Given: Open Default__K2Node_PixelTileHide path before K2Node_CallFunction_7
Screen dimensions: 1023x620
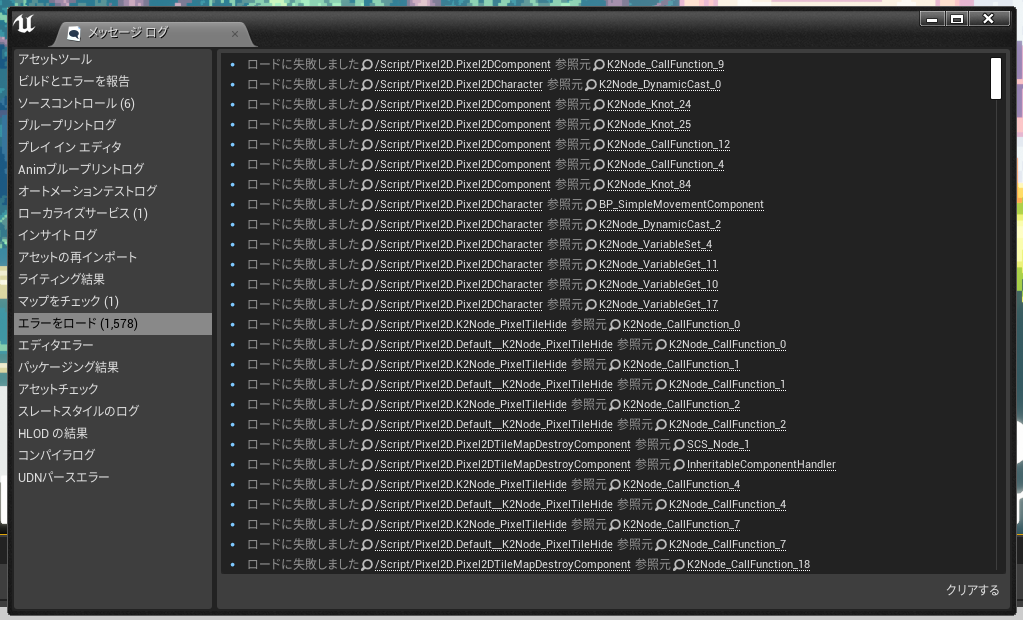Looking at the screenshot, I should [493, 545].
